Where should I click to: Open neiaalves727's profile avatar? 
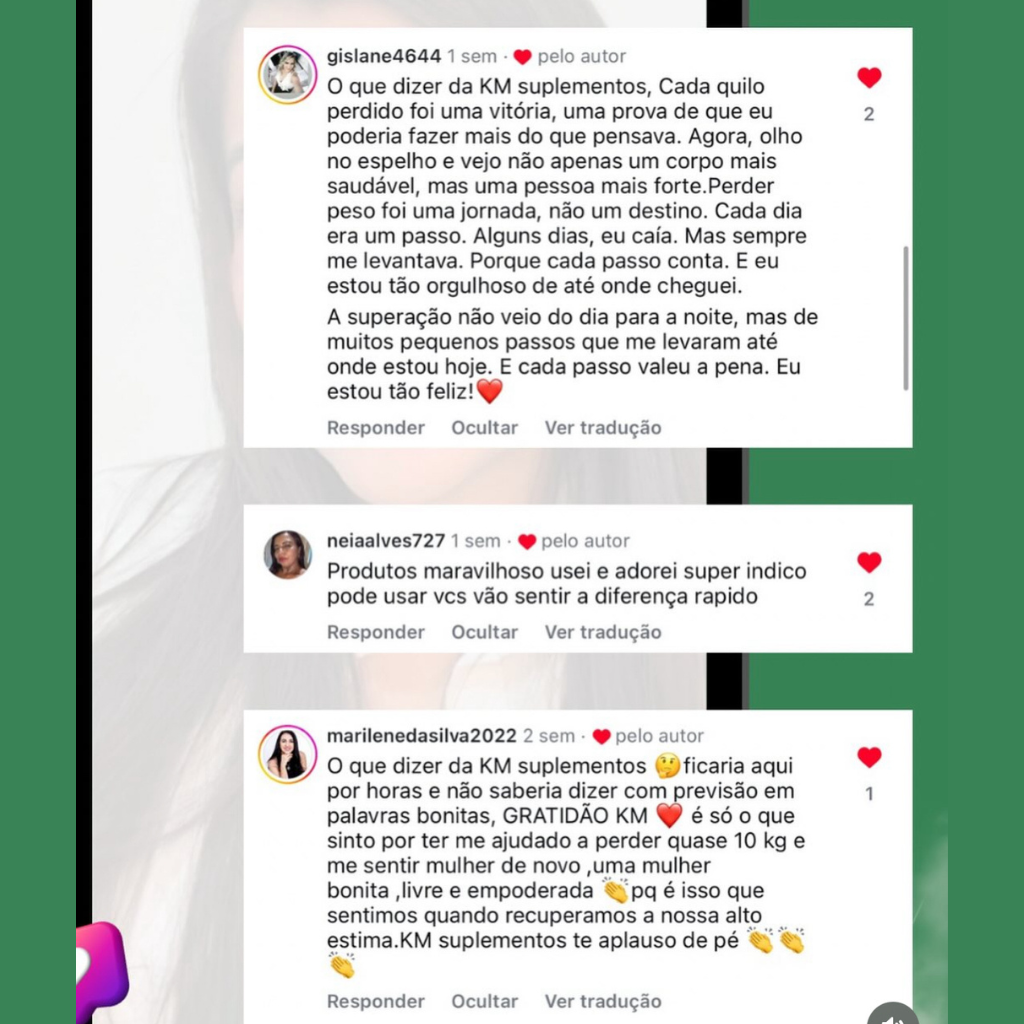[x=287, y=554]
